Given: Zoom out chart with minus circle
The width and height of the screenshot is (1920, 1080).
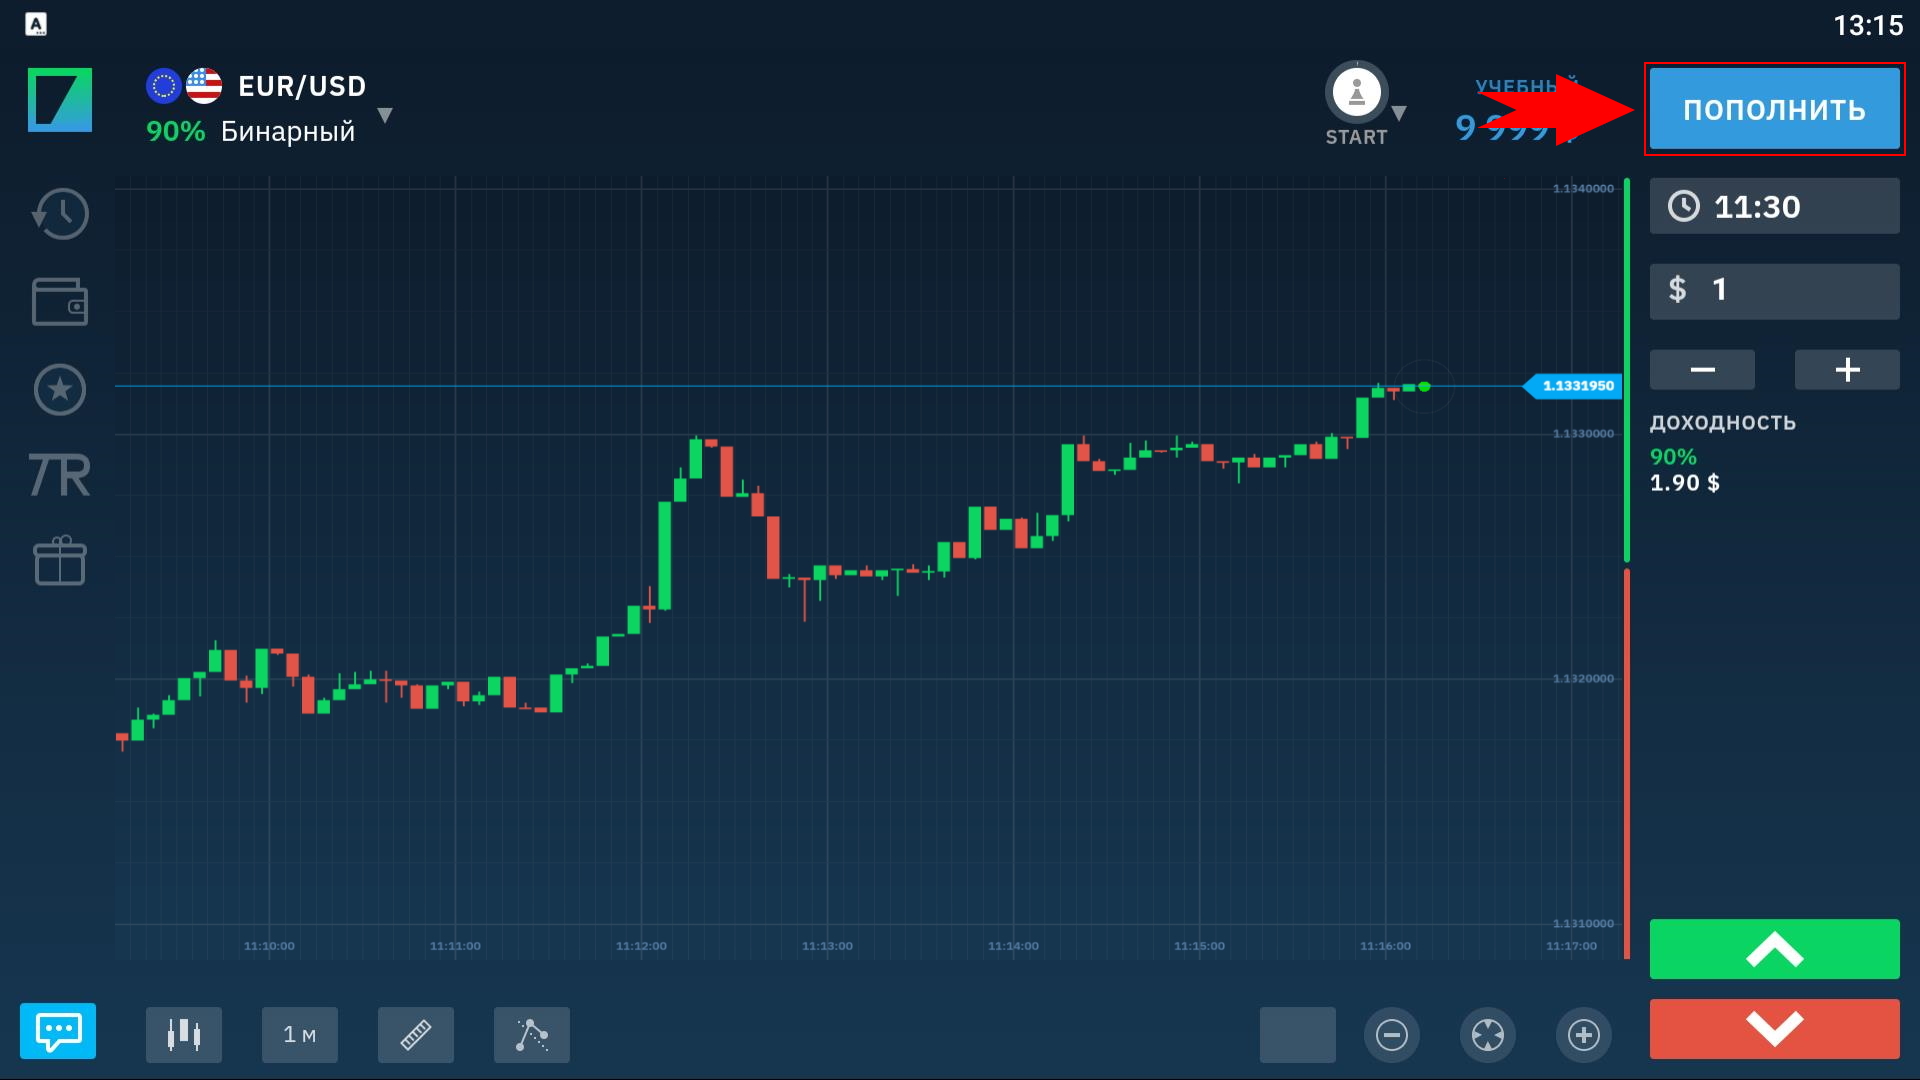Looking at the screenshot, I should [1392, 1035].
